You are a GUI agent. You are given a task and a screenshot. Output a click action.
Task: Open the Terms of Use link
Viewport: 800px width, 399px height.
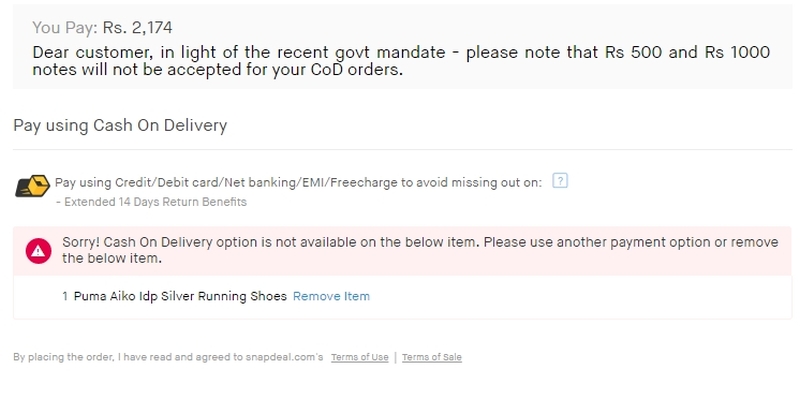click(360, 357)
